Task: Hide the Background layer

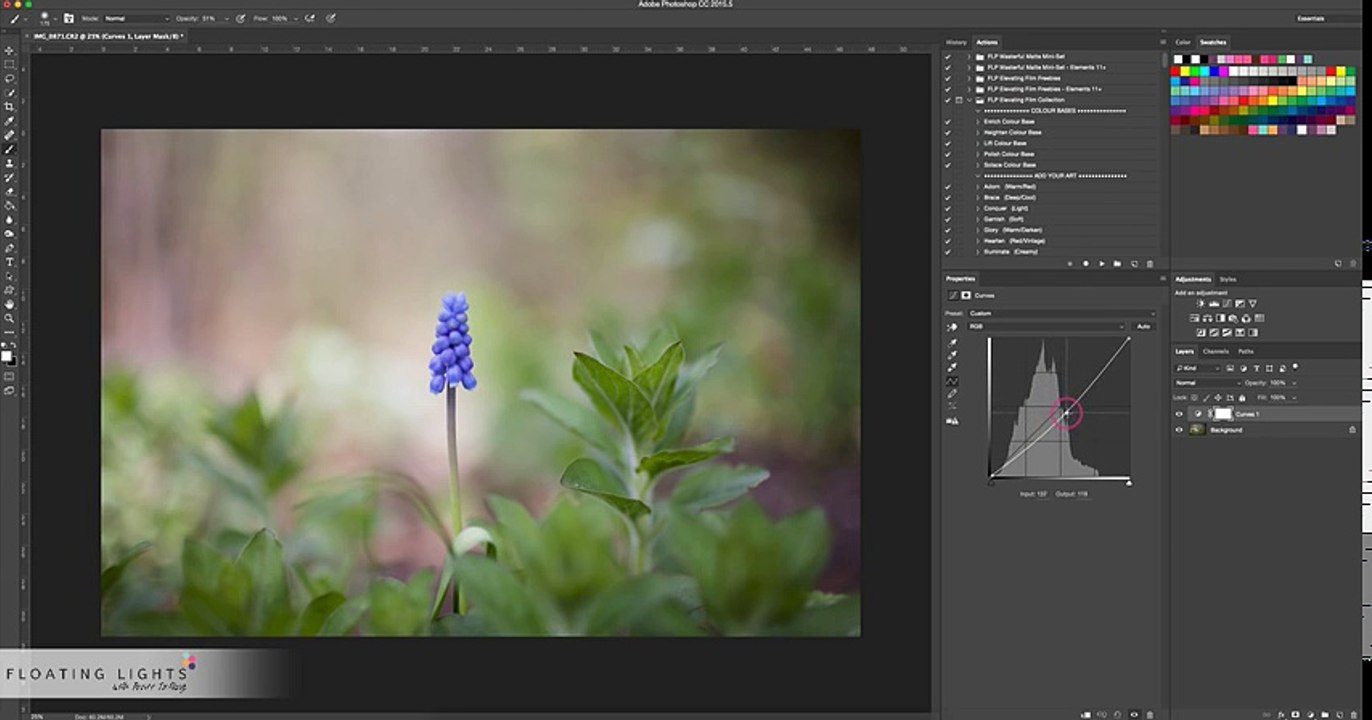Action: [x=1179, y=430]
